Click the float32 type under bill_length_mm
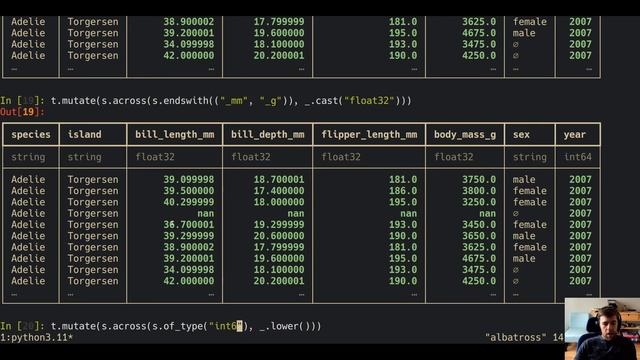 click(155, 157)
